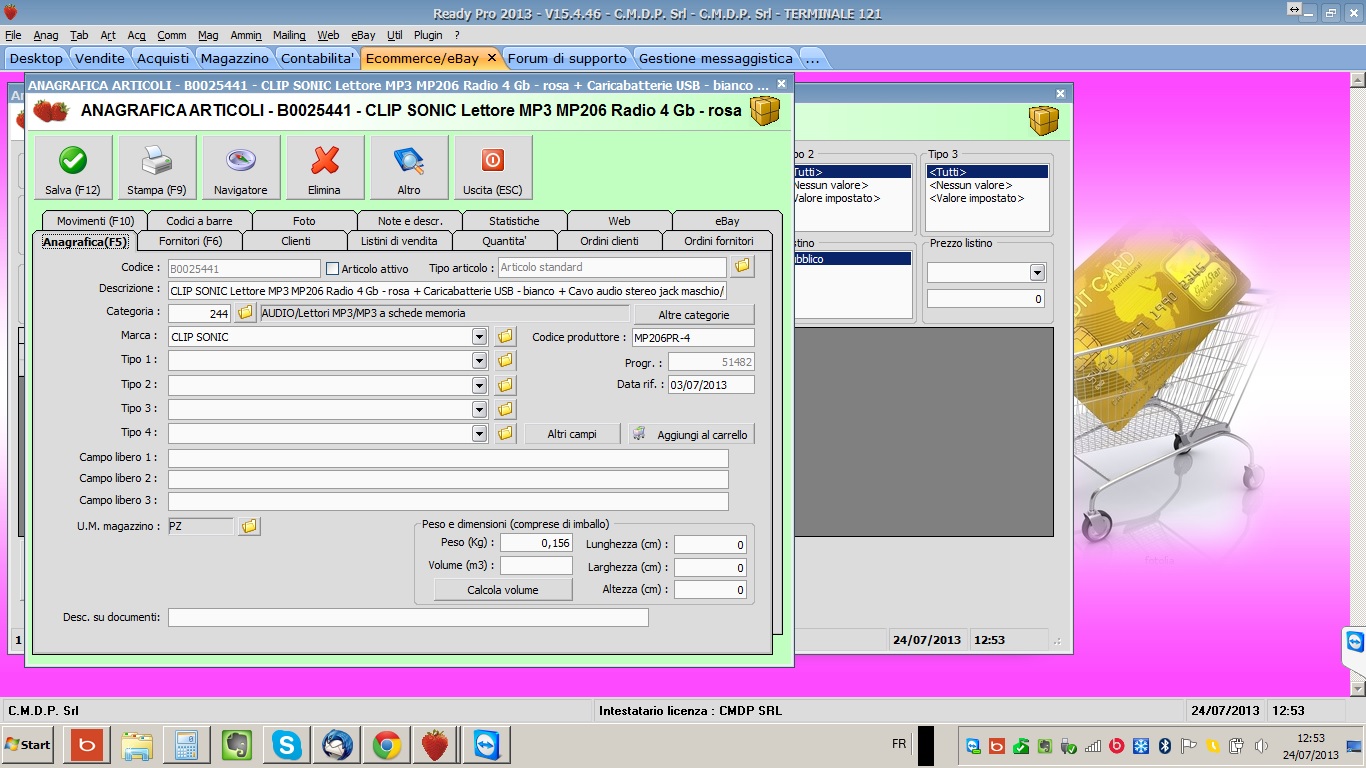
Task: Open the Anag menu
Action: [x=46, y=35]
